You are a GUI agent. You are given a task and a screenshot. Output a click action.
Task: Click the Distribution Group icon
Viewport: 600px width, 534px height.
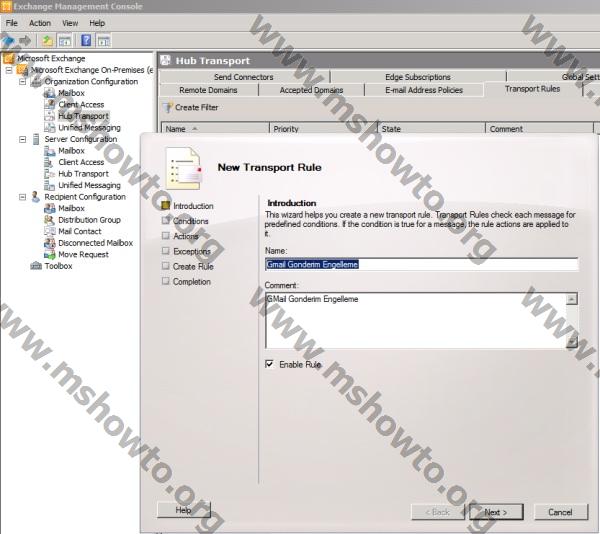[49, 220]
